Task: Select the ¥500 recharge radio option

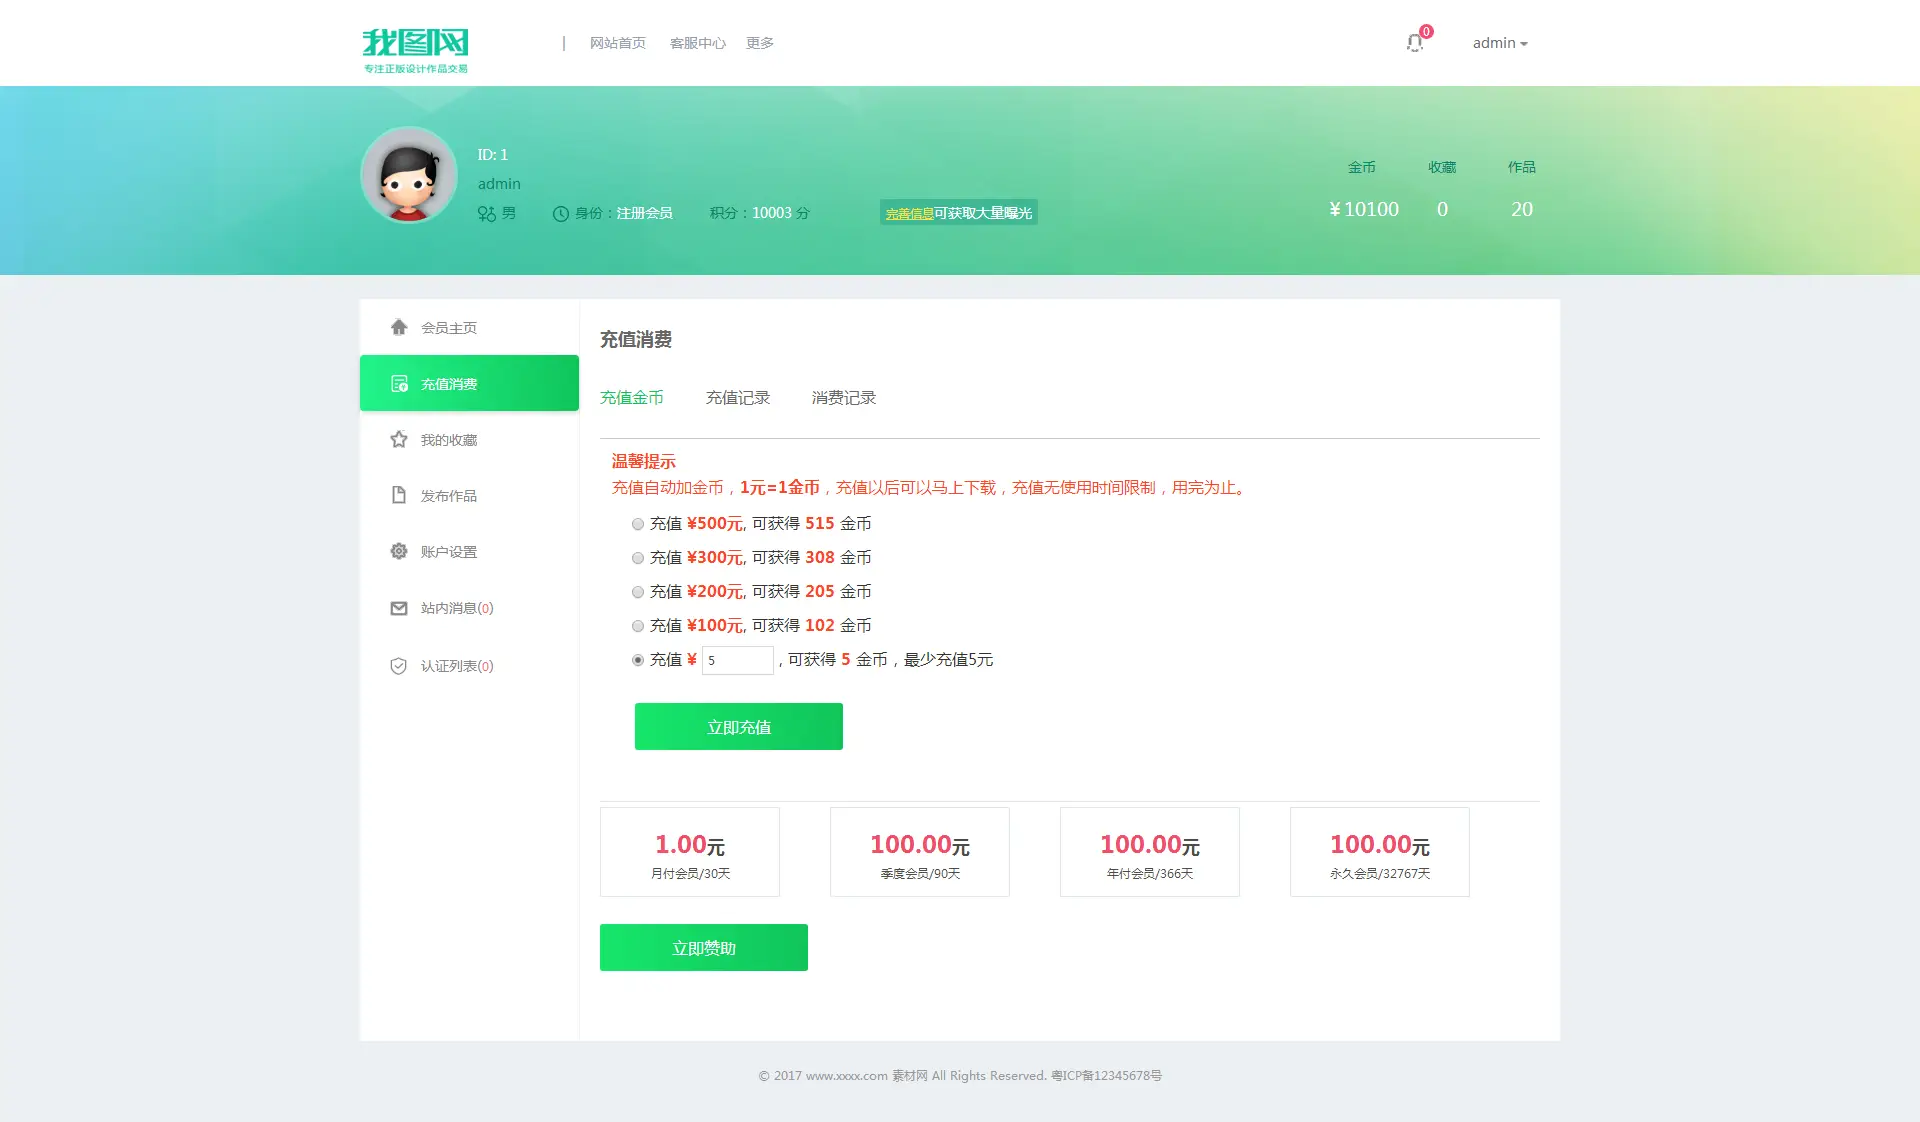Action: coord(637,524)
